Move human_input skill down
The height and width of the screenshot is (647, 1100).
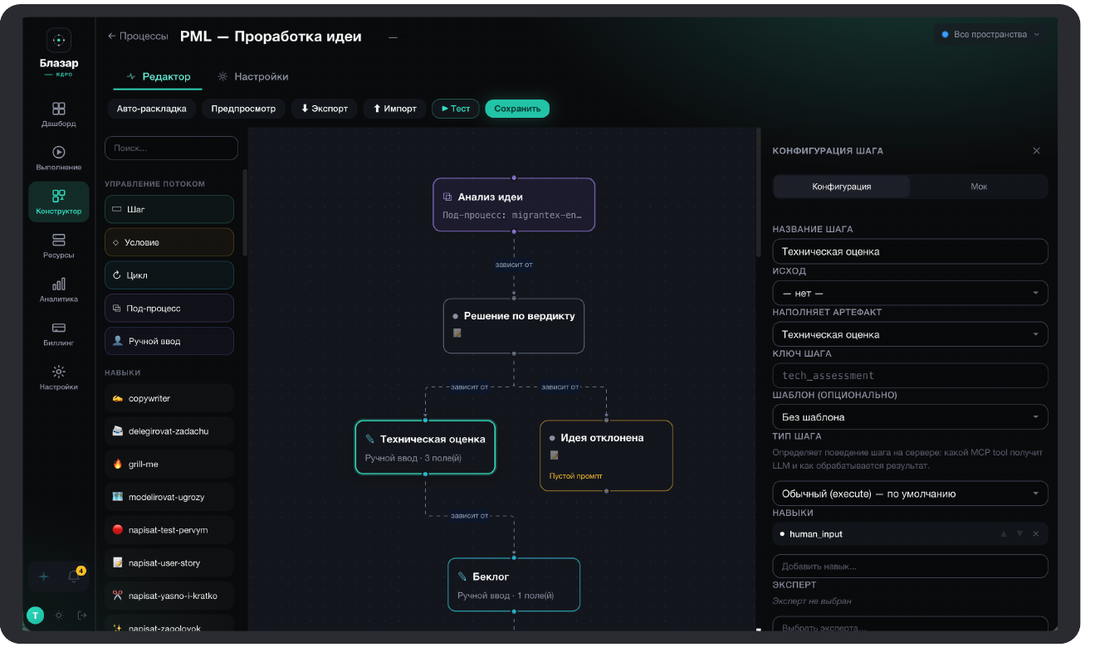coord(1019,534)
